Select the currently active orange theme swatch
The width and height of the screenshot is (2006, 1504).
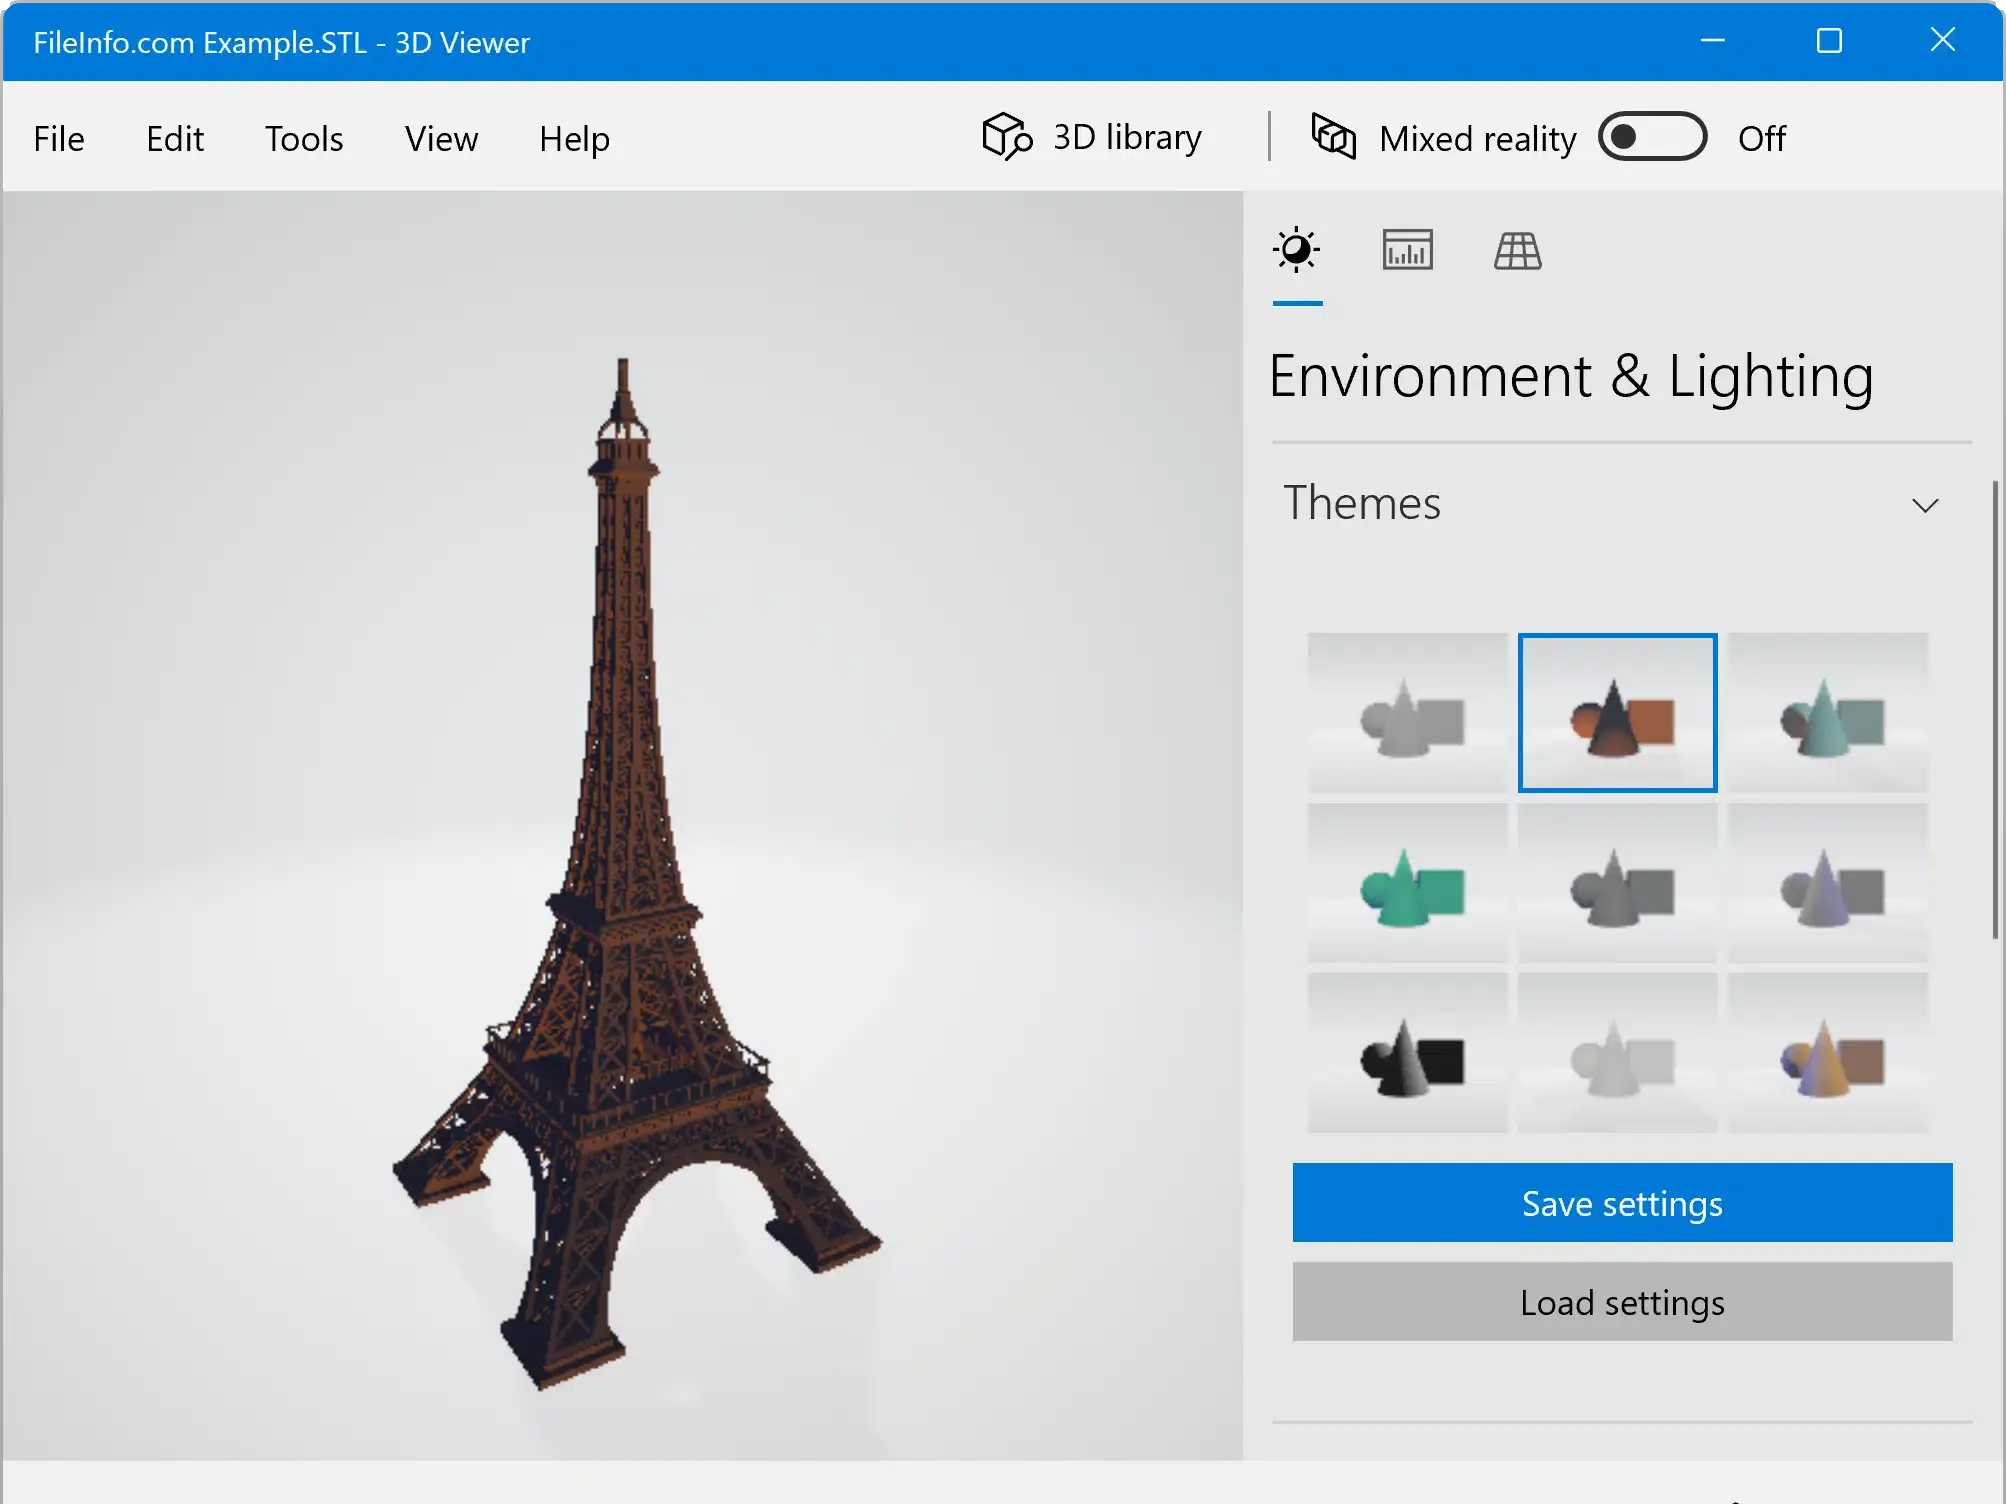pos(1616,713)
